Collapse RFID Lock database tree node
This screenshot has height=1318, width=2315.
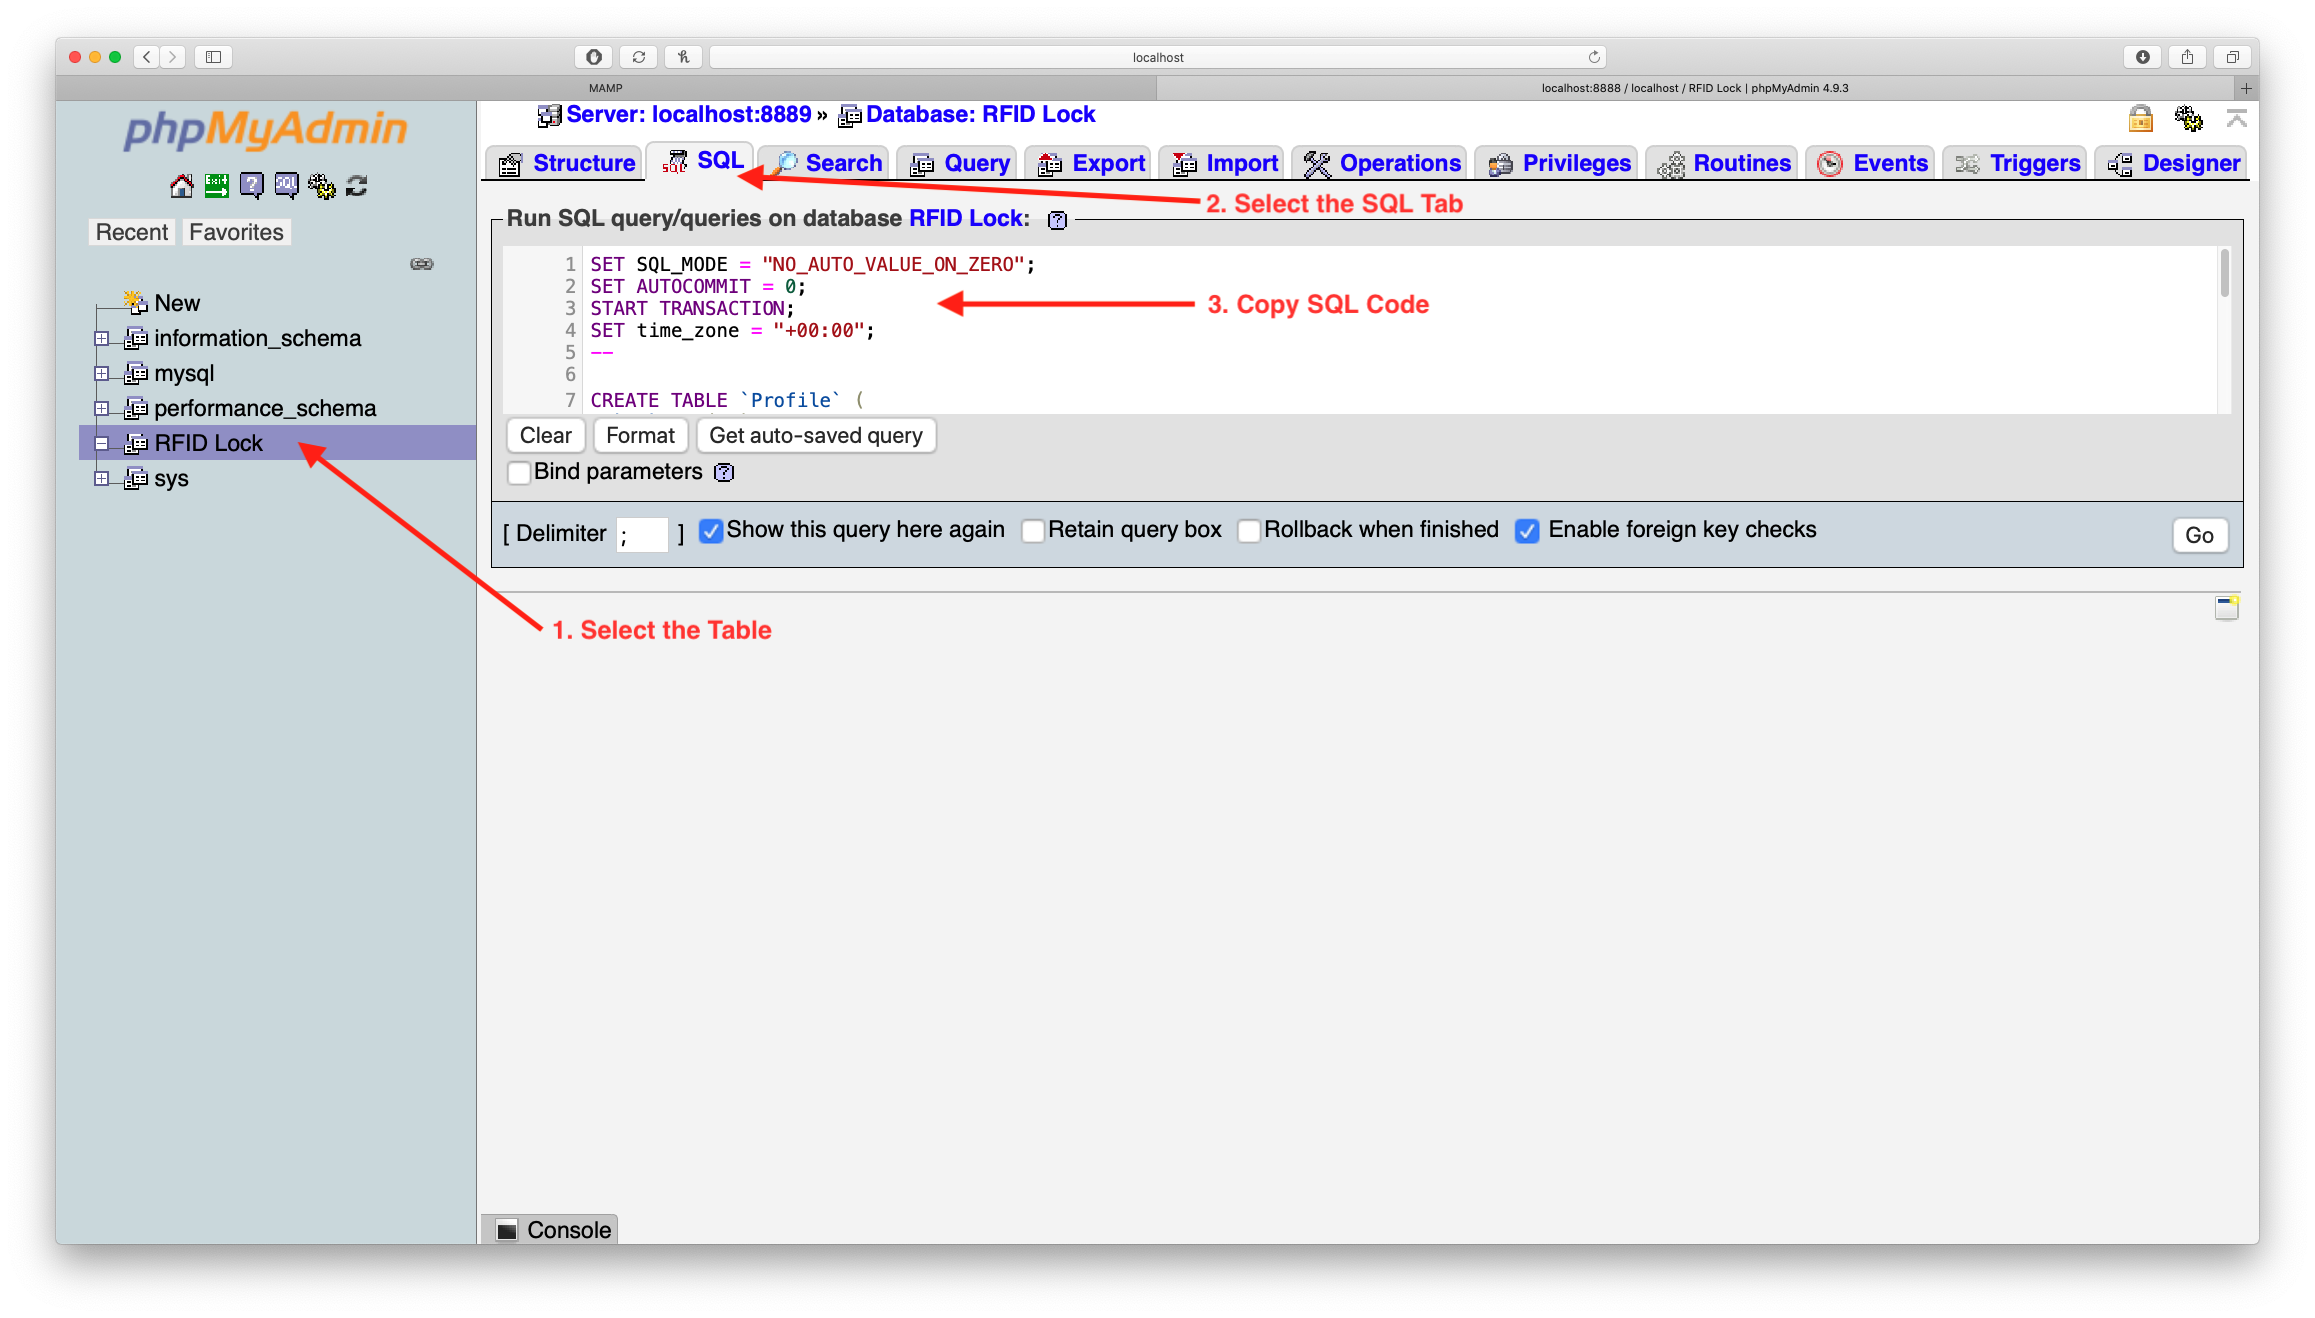click(101, 444)
